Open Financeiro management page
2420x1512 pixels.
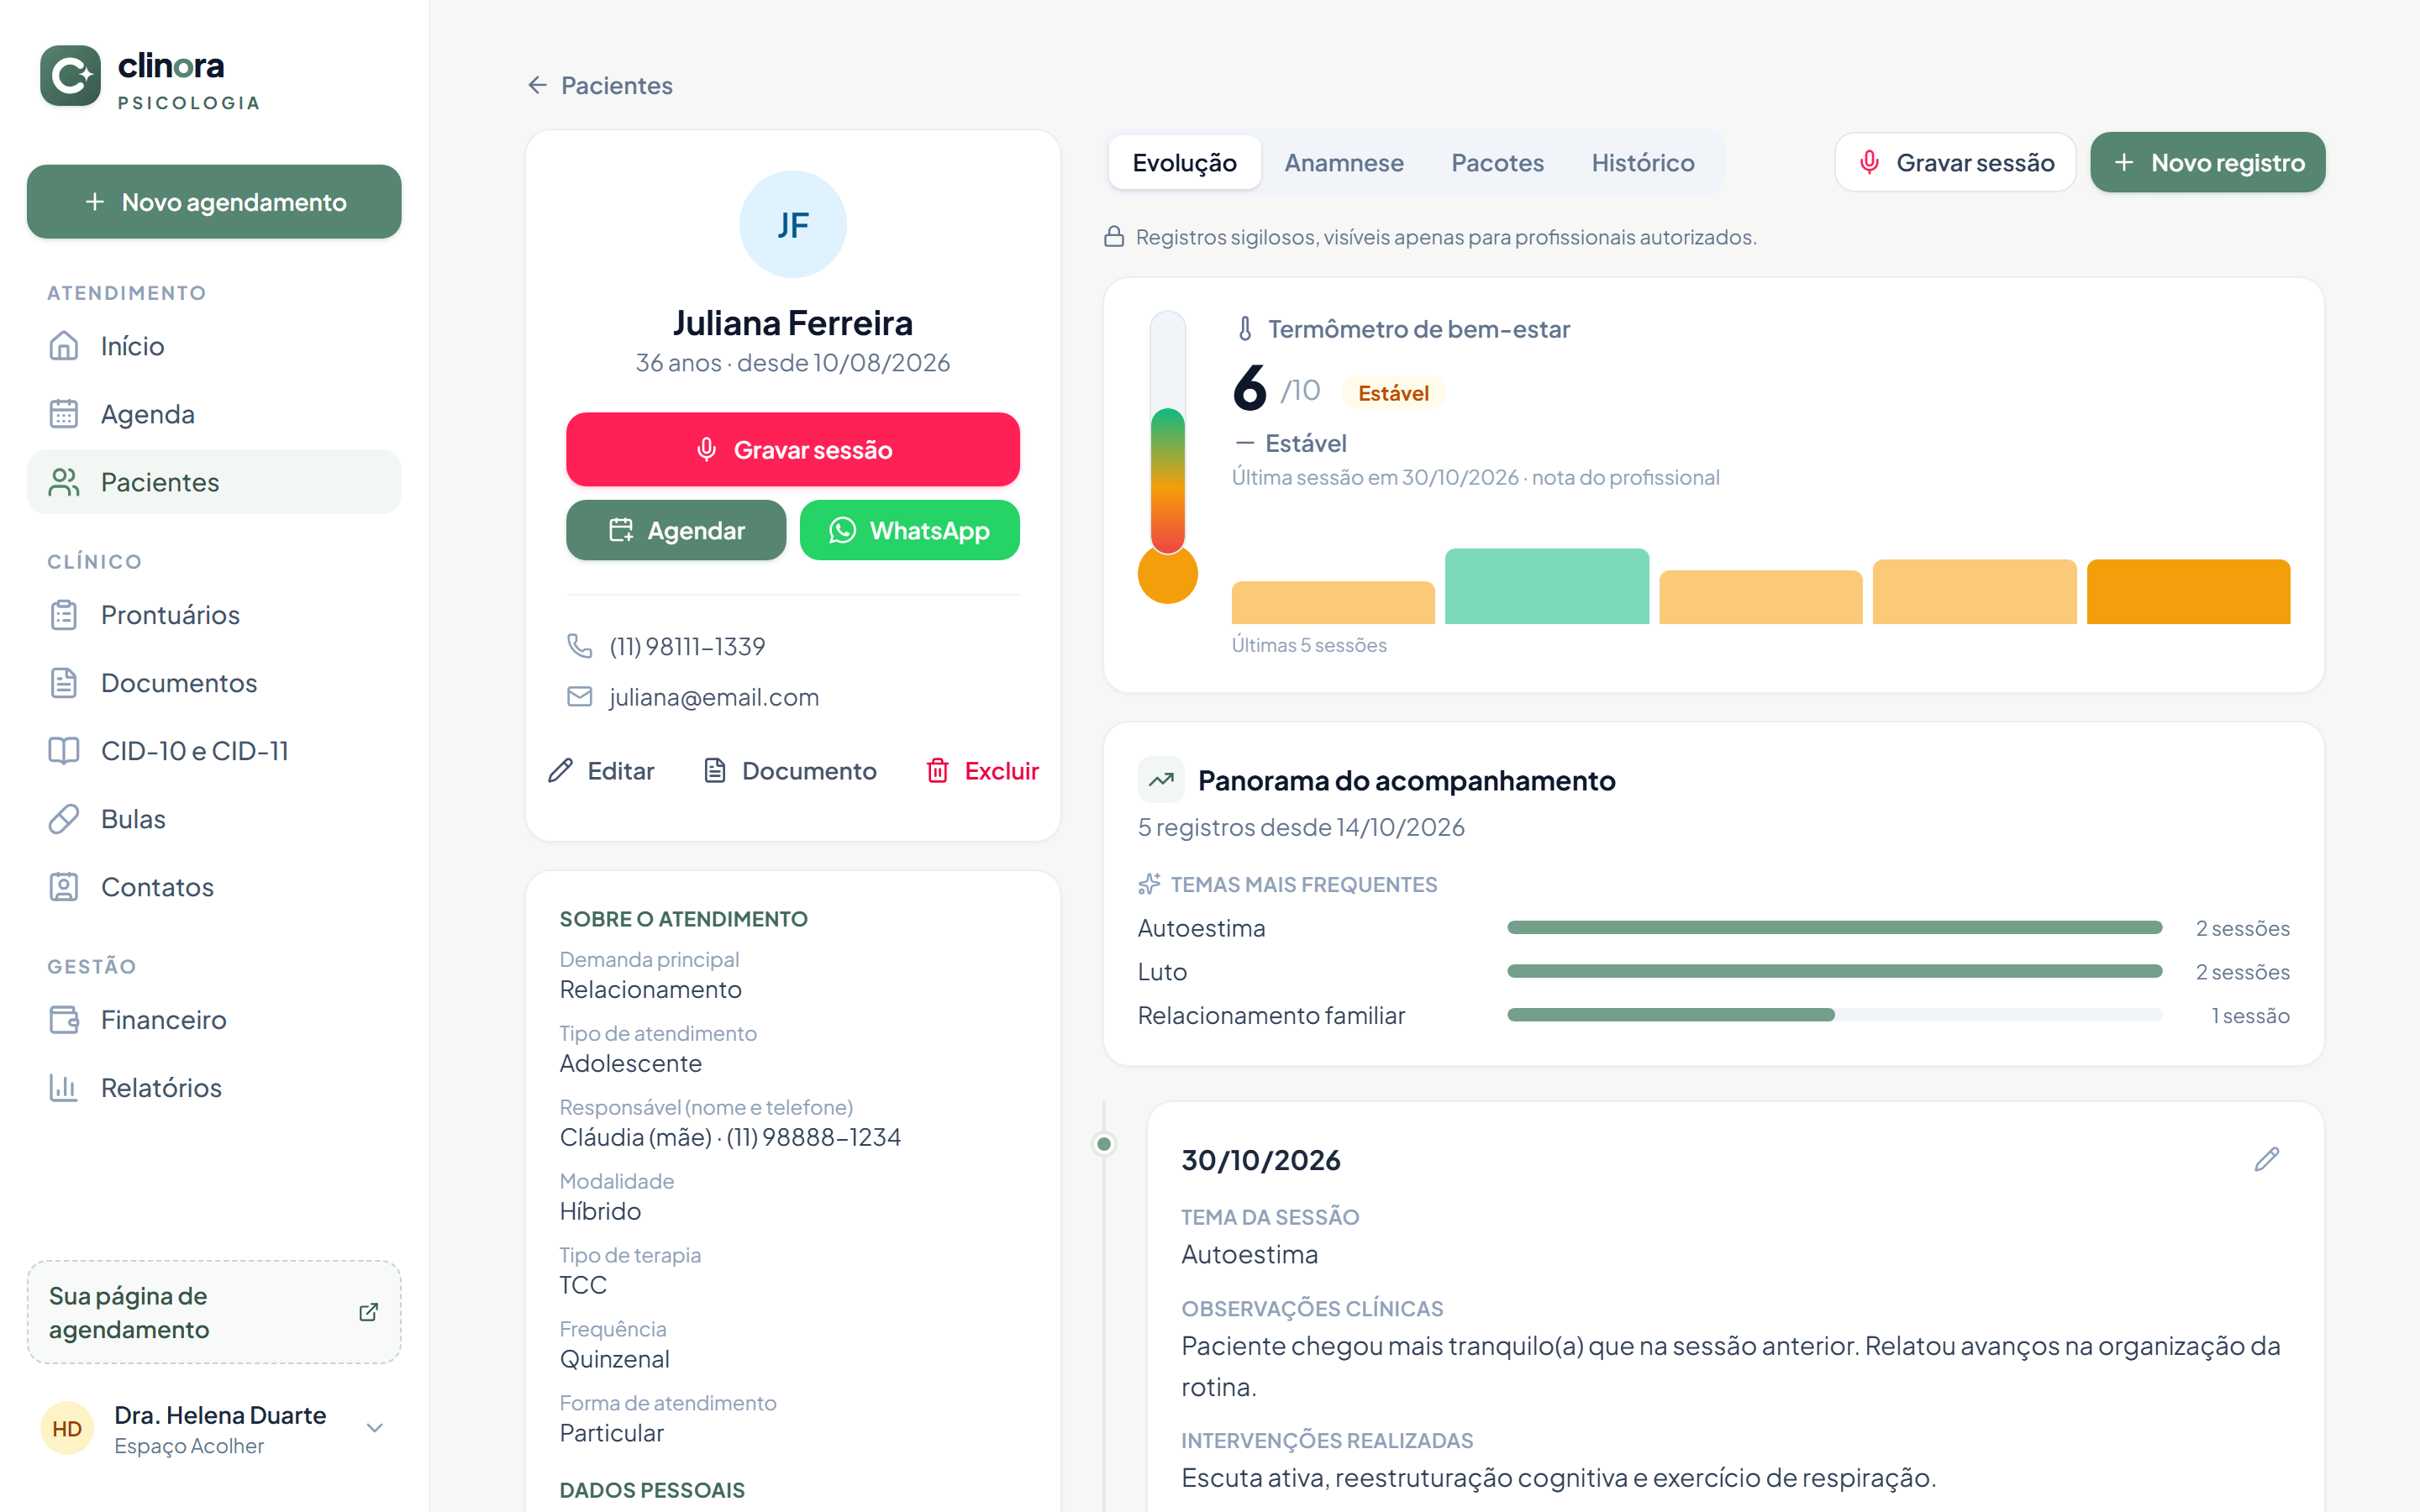(214, 1020)
